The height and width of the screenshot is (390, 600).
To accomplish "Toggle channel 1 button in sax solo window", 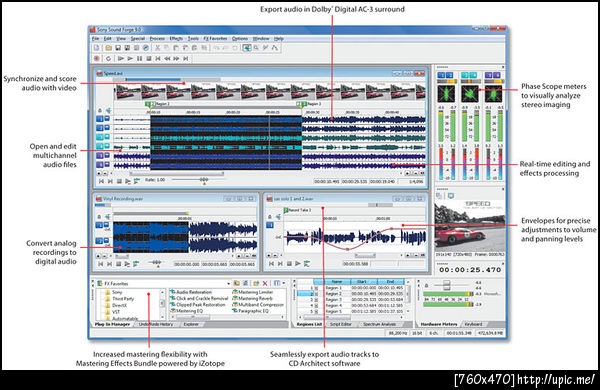I will pyautogui.click(x=270, y=225).
